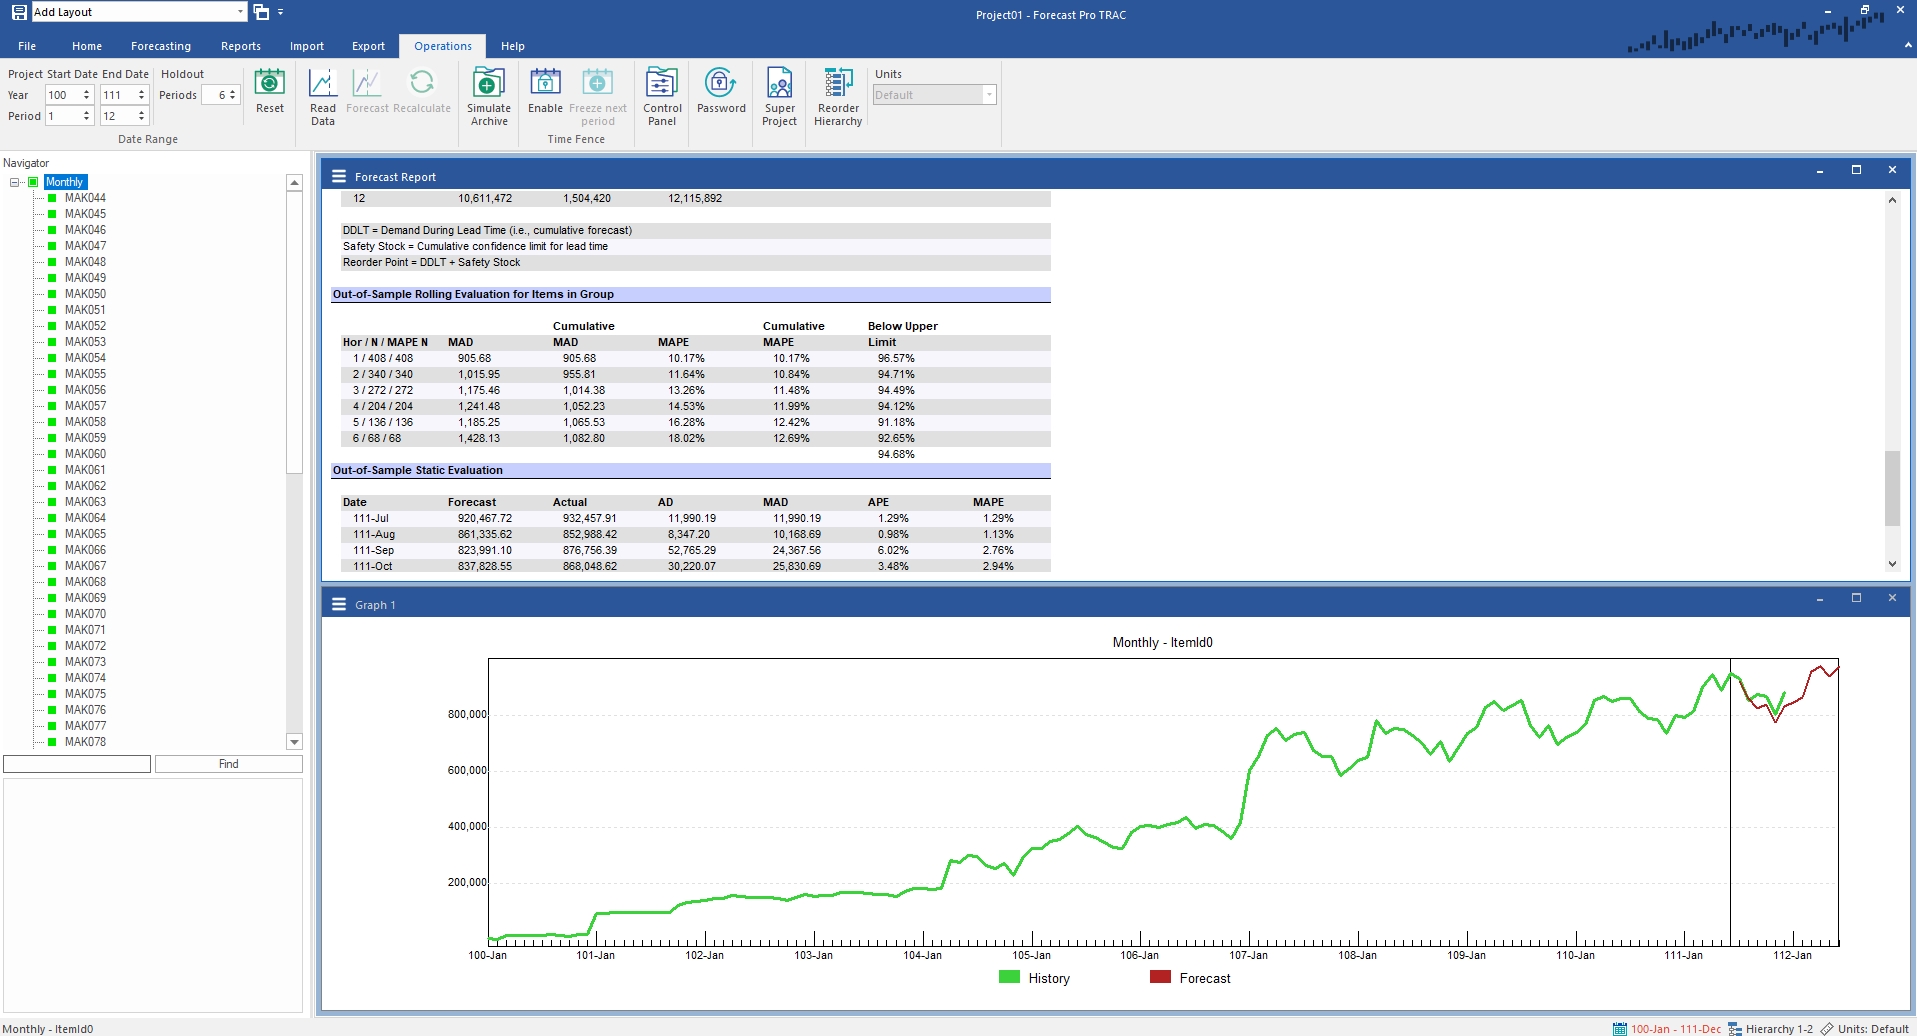Screen dimensions: 1917x1036
Task: Click the Forecast Report scrollbar thumb
Action: [1892, 488]
